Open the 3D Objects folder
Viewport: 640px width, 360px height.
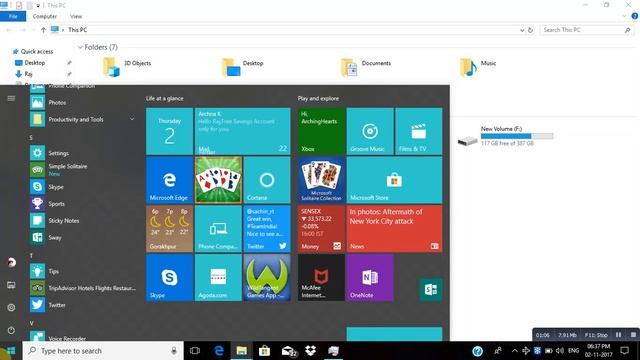click(127, 67)
